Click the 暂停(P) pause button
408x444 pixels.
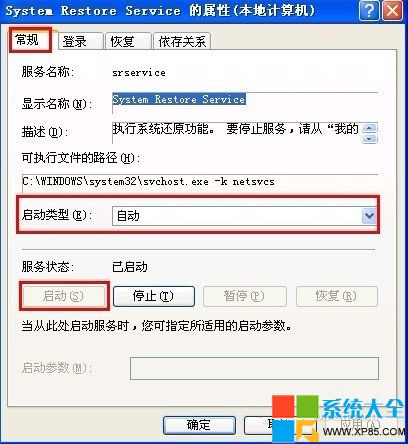pos(245,296)
